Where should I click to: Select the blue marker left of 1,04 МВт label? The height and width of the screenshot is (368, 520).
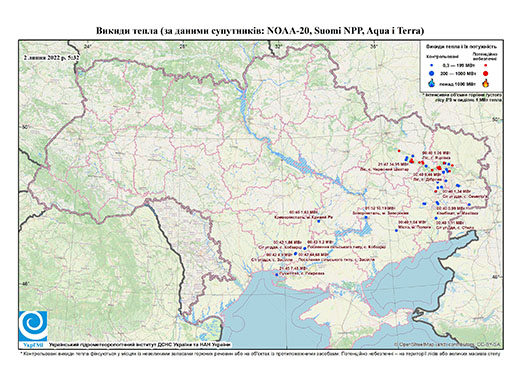pyautogui.click(x=396, y=230)
